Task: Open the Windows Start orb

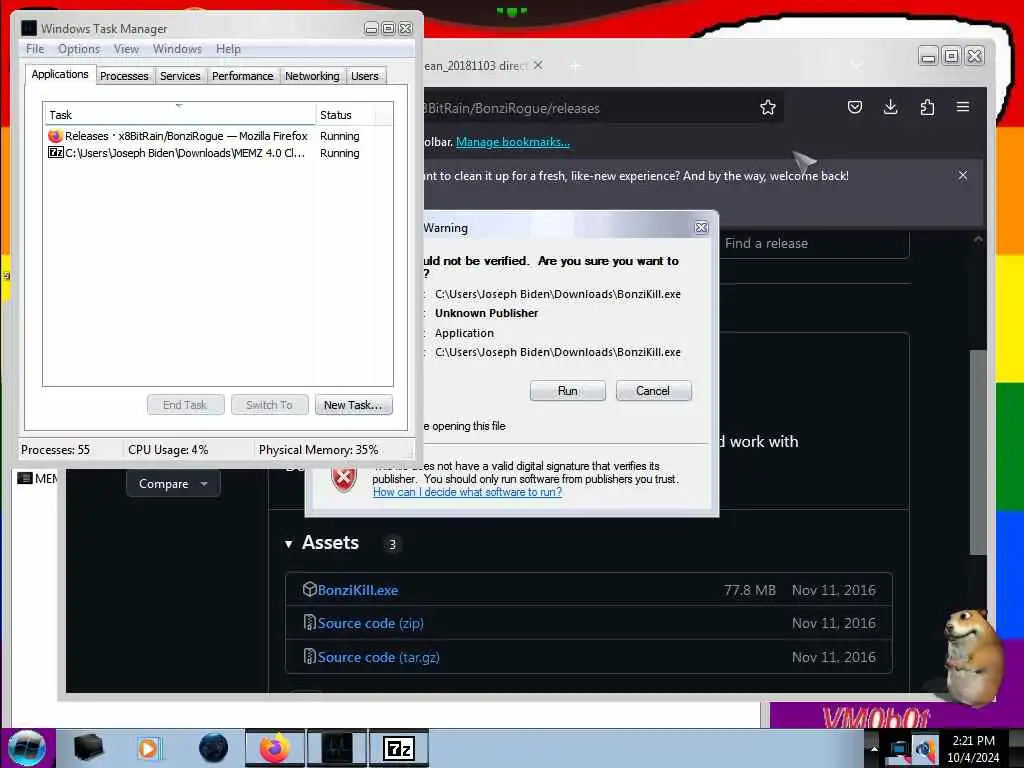Action: [27, 748]
